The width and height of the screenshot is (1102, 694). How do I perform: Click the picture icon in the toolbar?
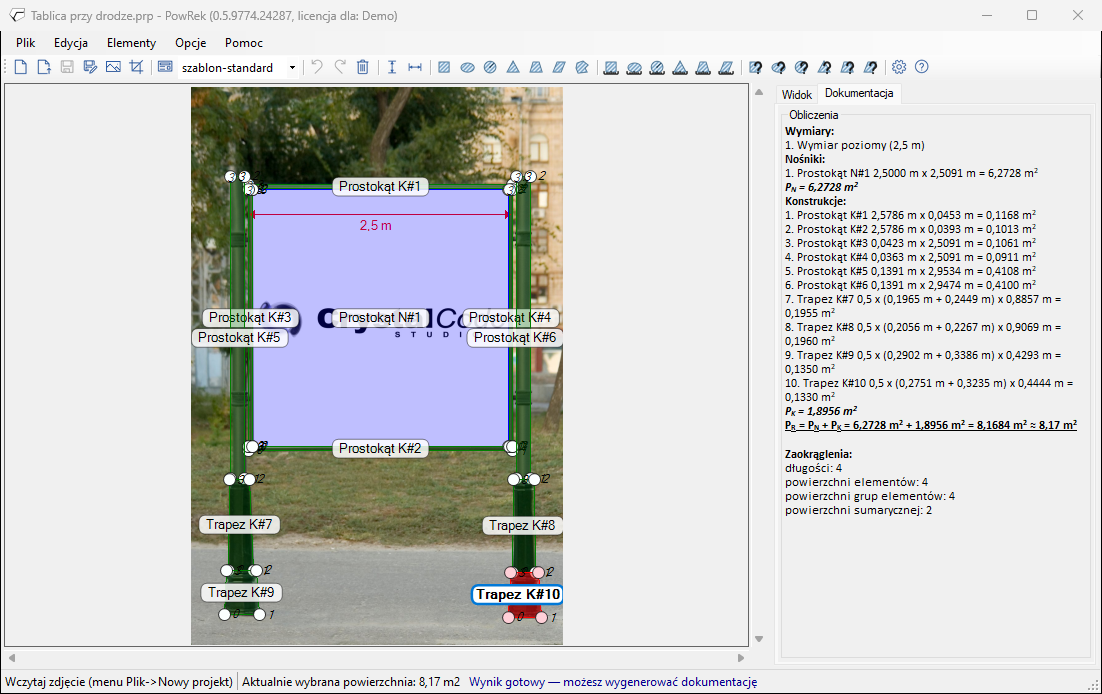(113, 68)
